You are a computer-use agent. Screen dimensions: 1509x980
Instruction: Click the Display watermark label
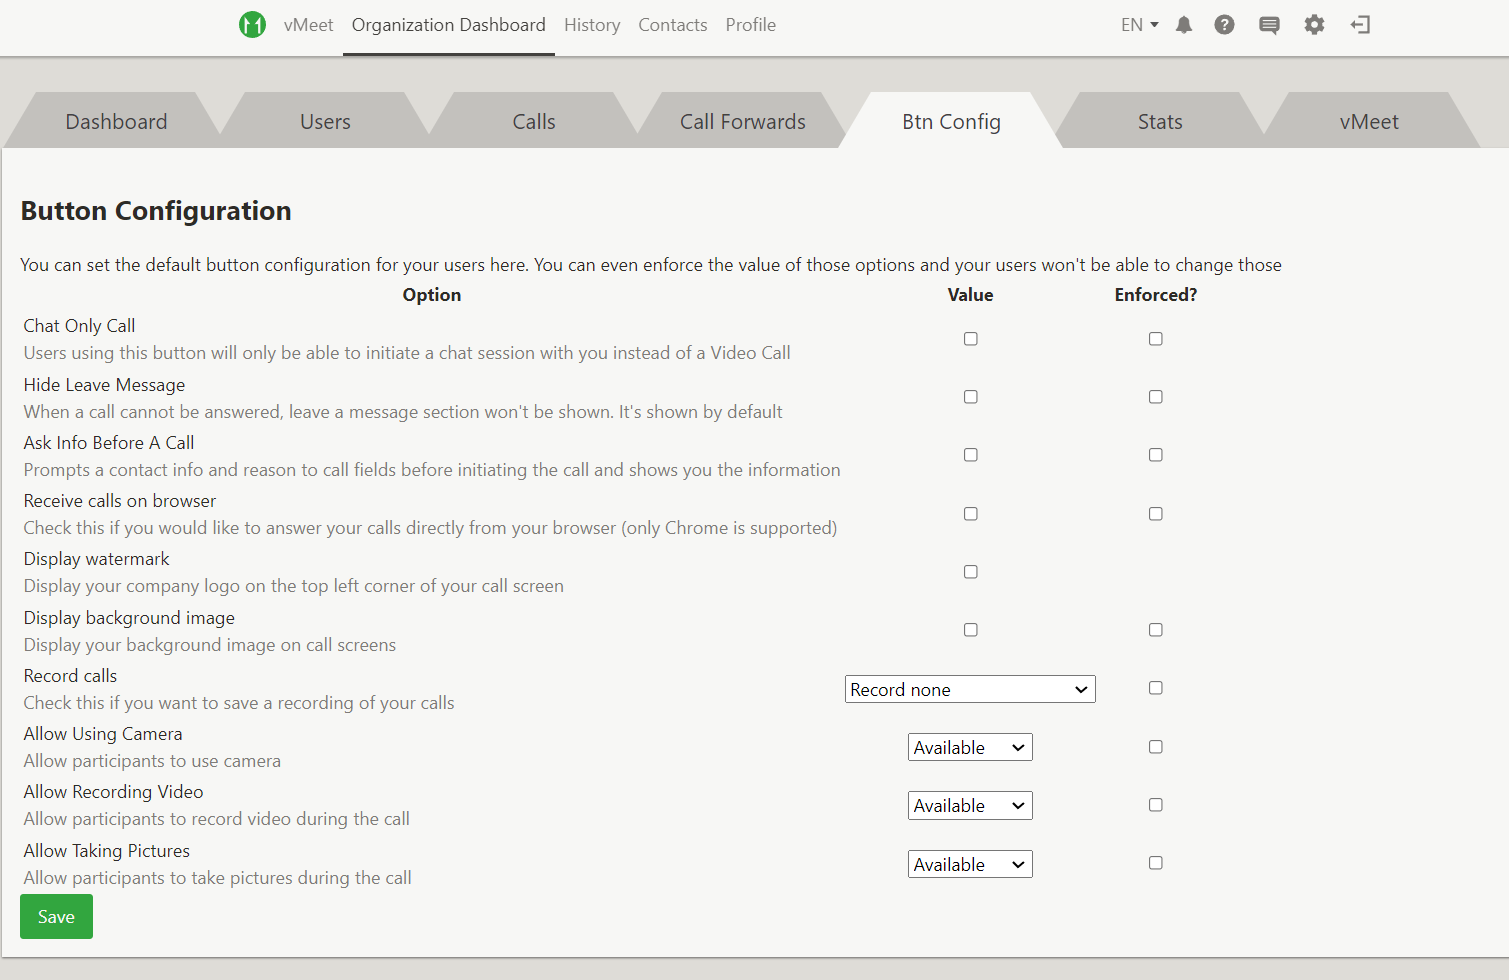coord(97,559)
